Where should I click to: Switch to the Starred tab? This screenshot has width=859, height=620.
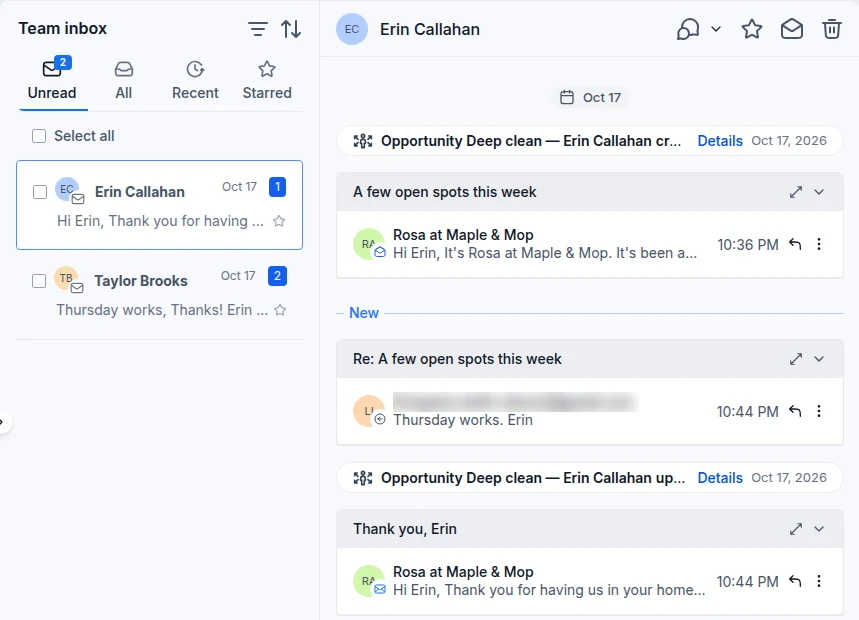point(267,80)
